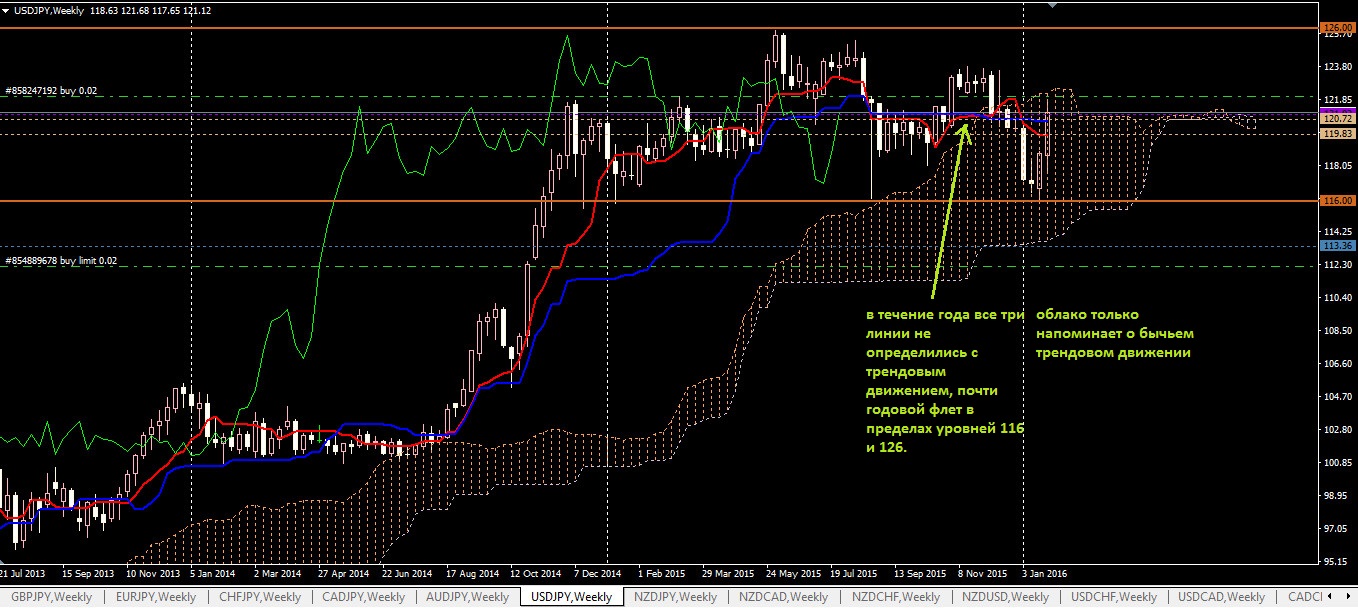
Task: Go to the CADJPY,Weekly chart tab
Action: click(x=362, y=597)
